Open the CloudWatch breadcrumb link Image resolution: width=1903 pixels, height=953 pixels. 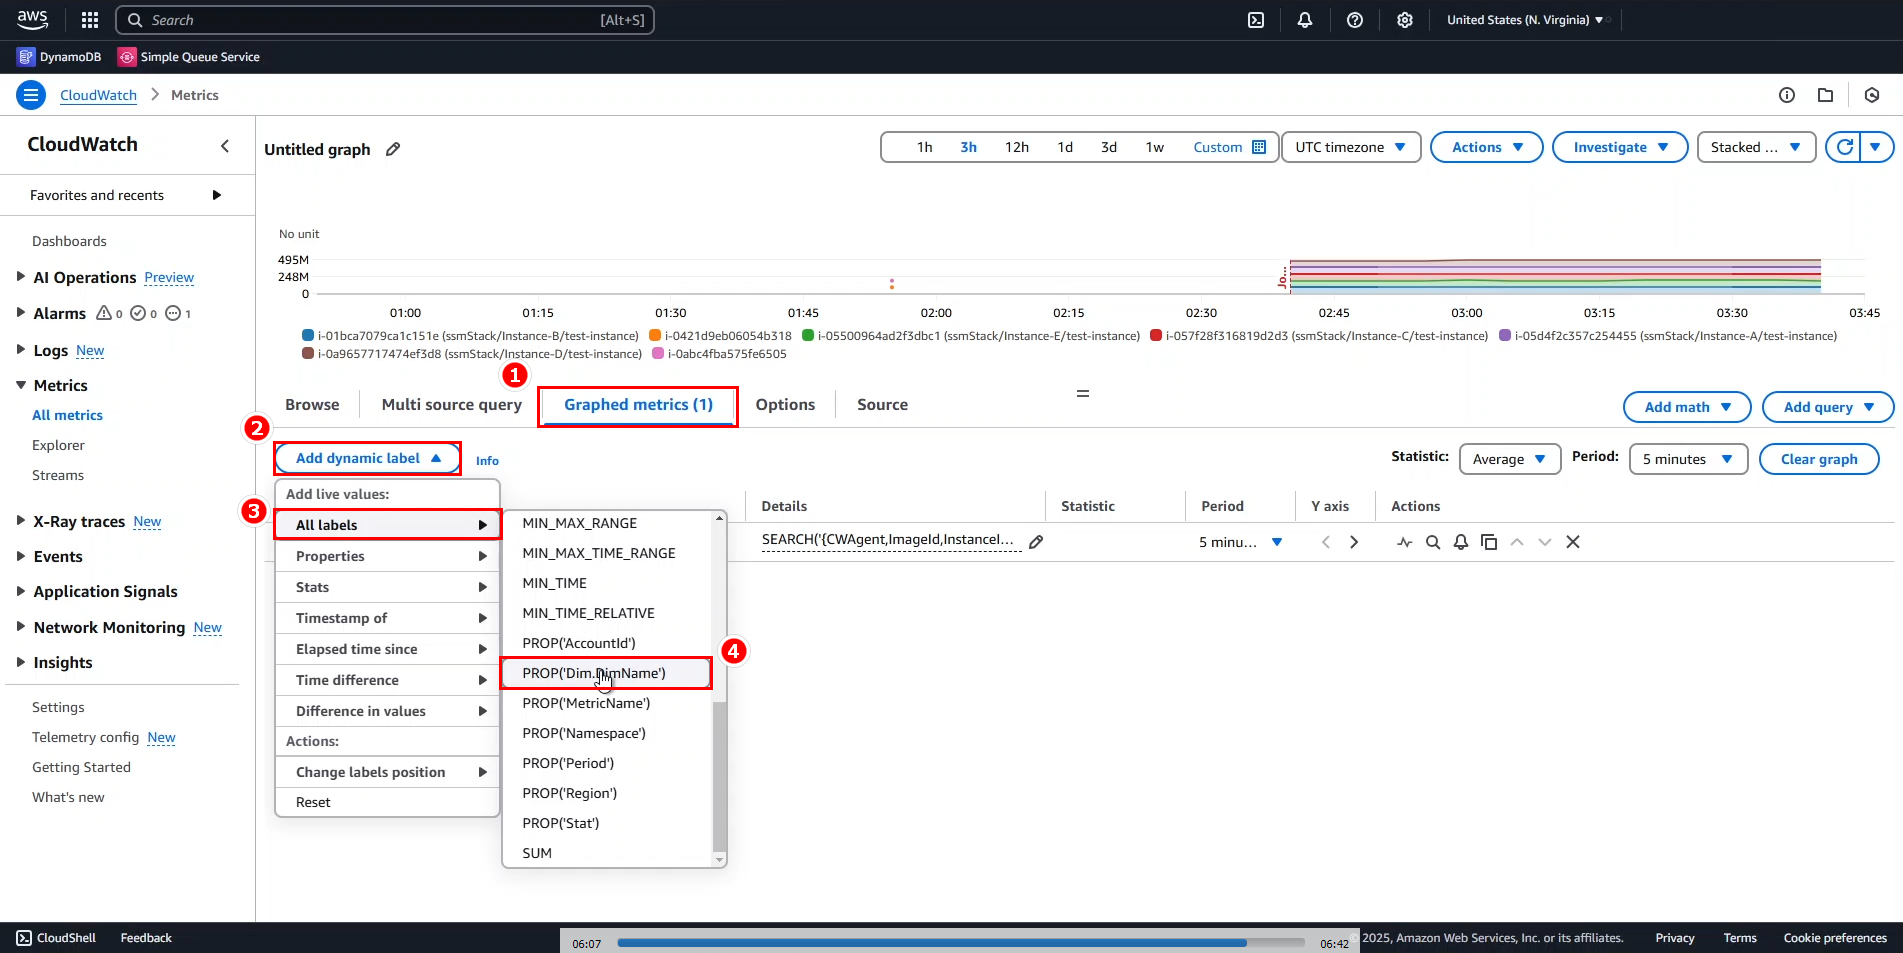point(98,95)
